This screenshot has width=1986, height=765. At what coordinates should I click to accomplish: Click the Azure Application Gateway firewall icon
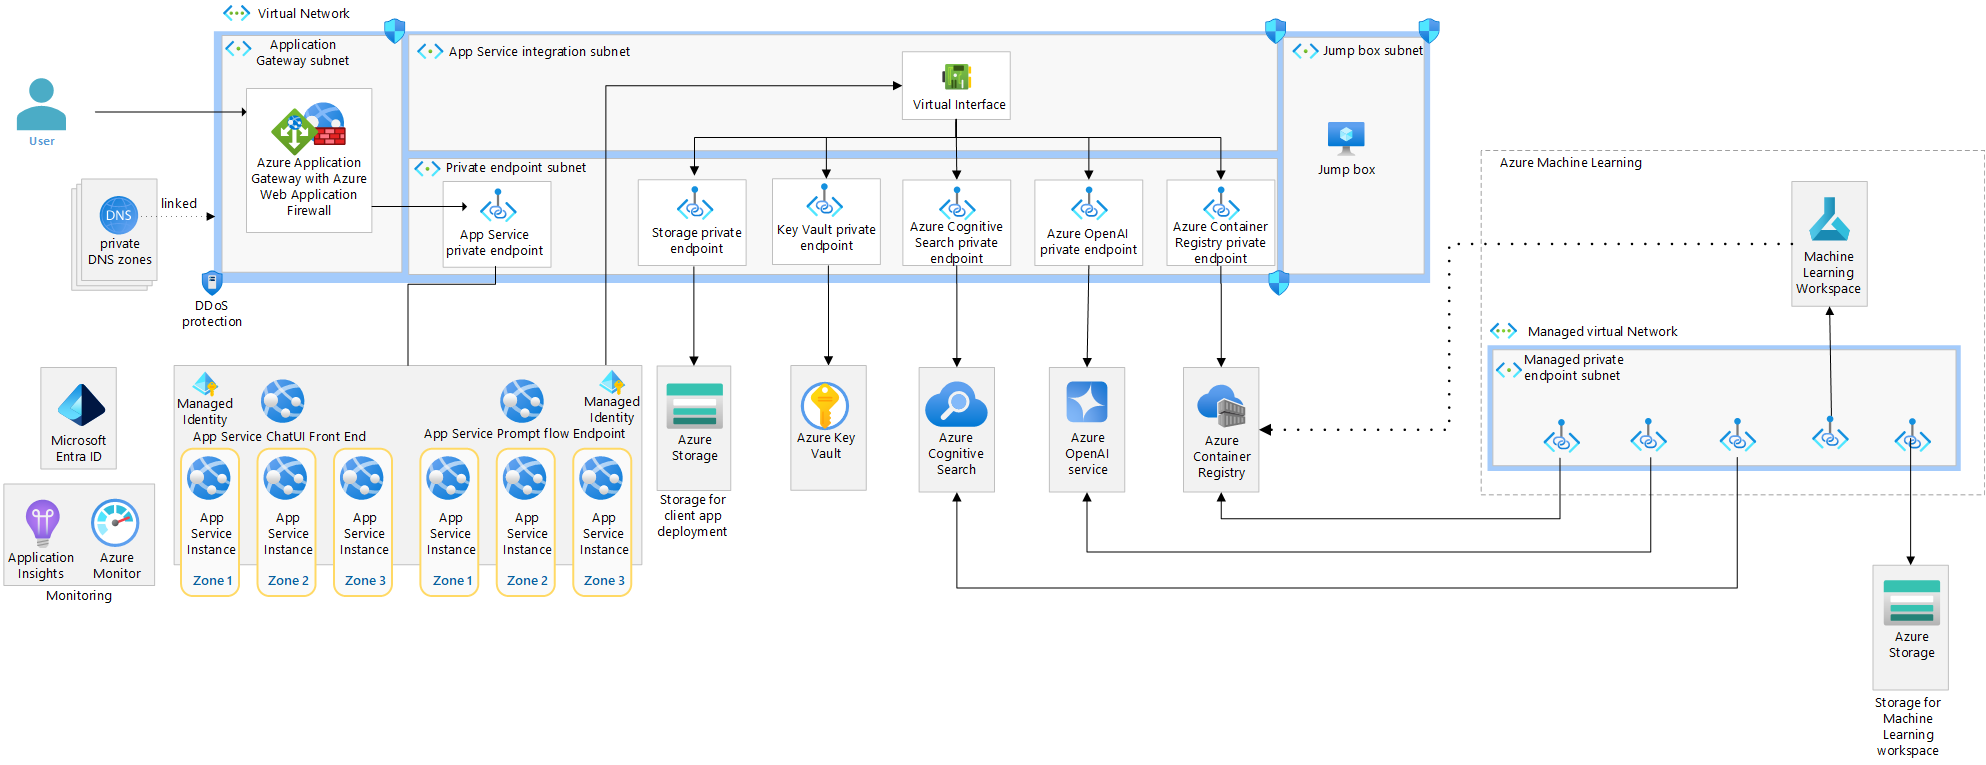308,128
